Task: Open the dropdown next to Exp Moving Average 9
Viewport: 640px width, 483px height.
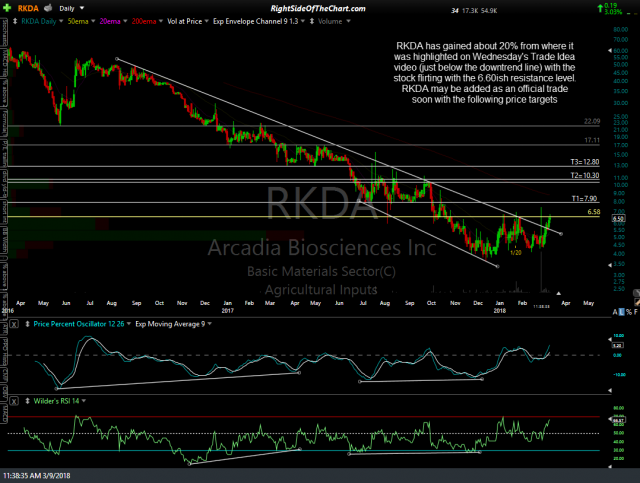Action: (x=210, y=324)
